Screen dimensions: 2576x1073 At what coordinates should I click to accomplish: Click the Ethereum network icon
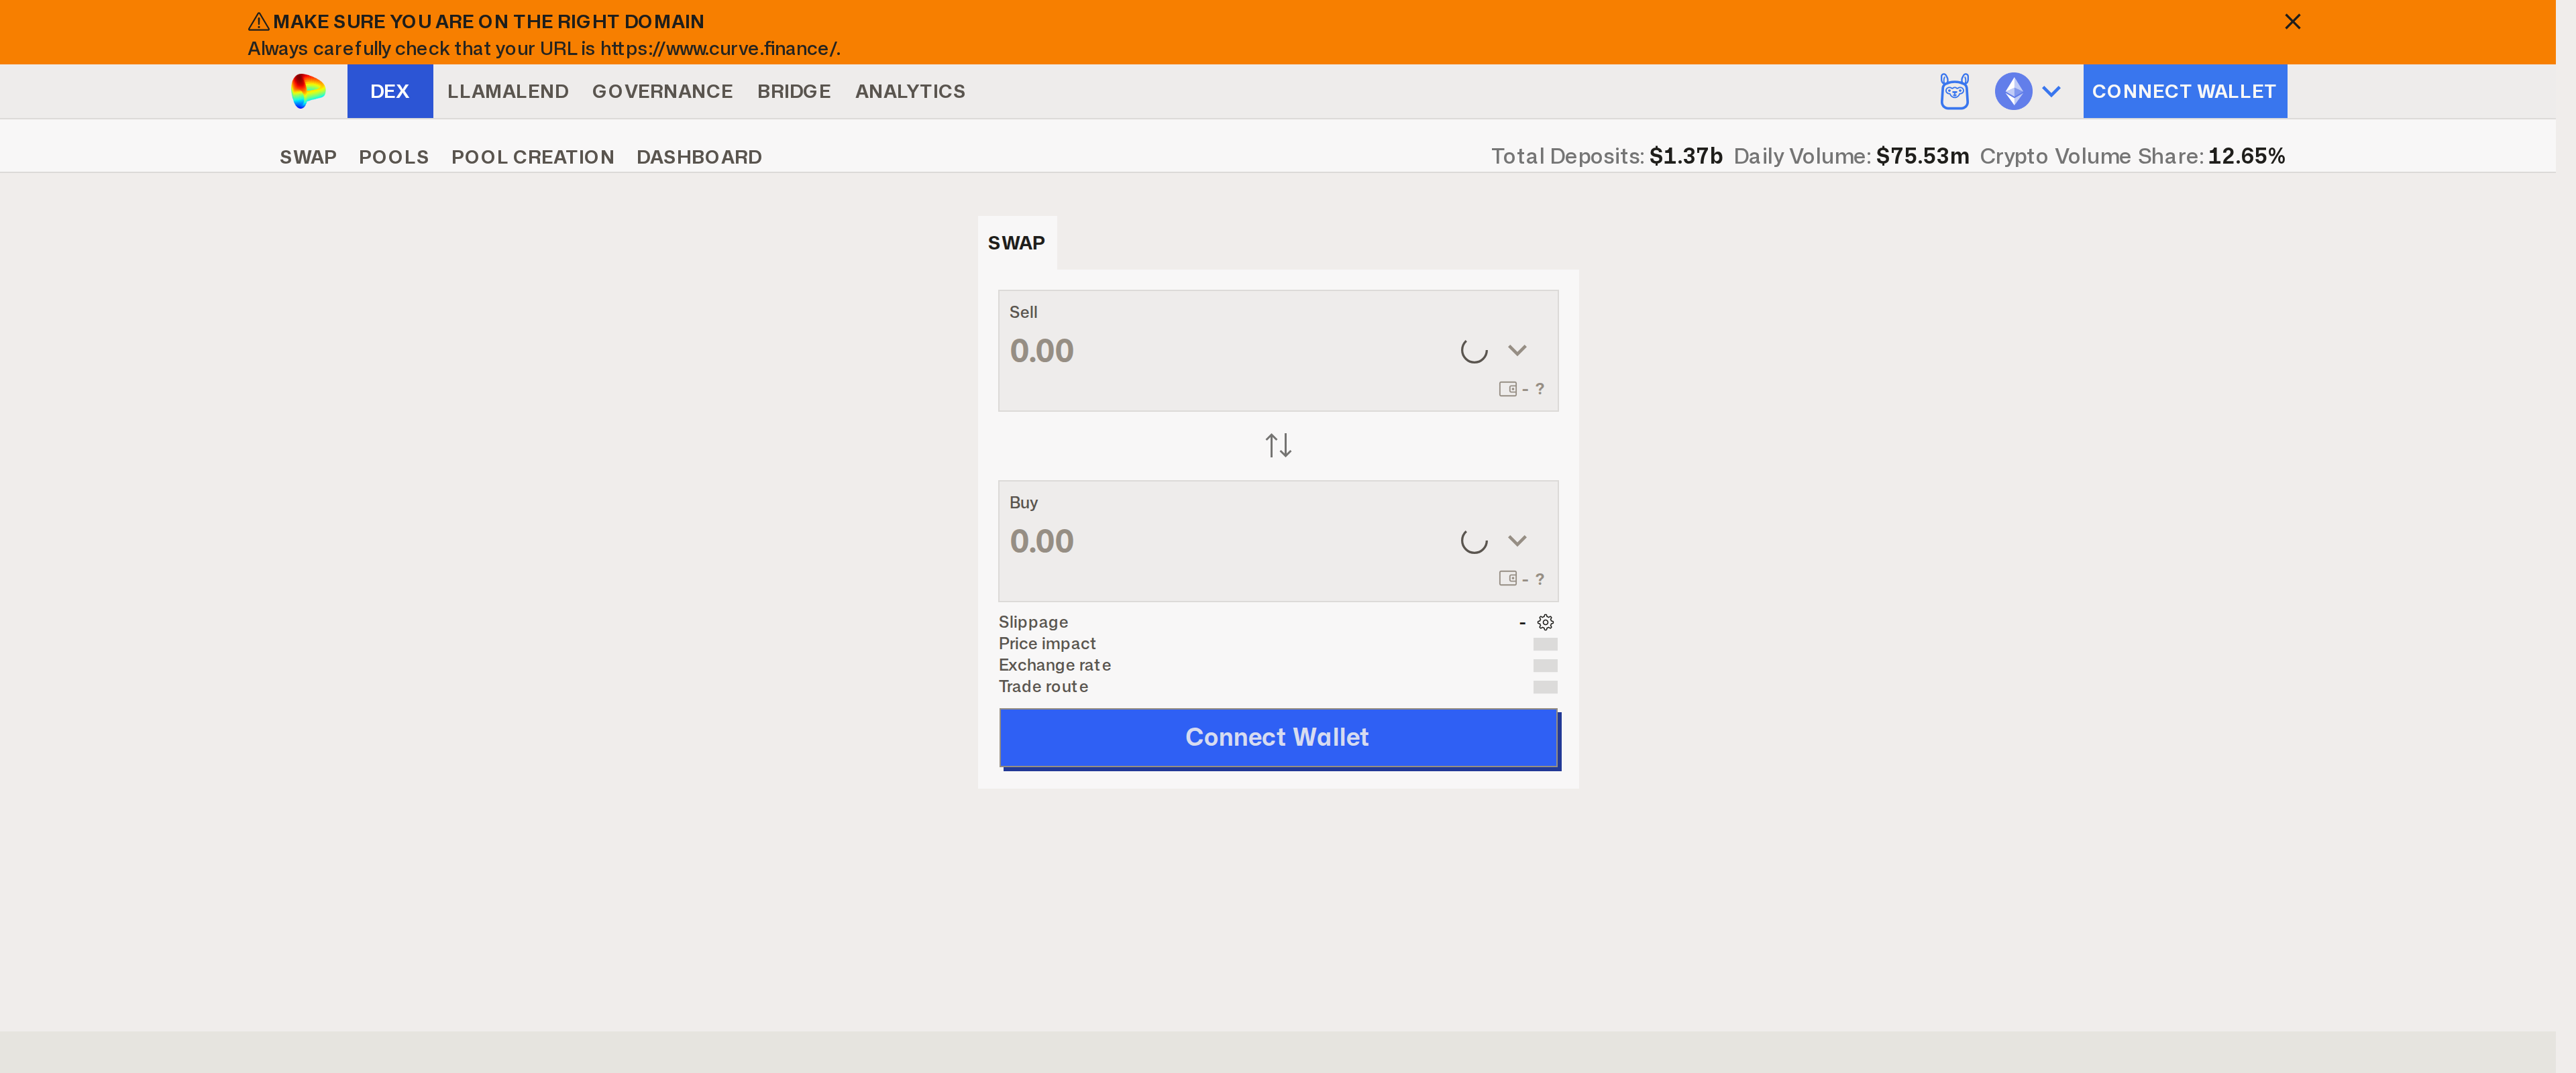[2013, 91]
